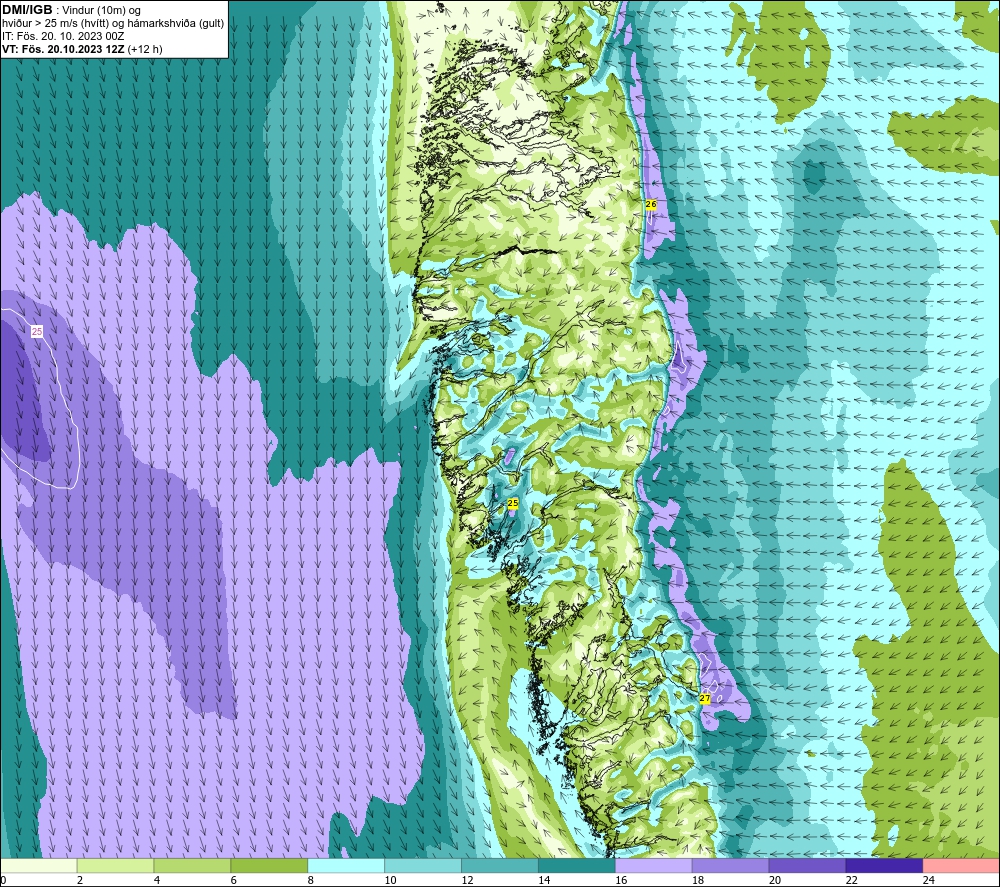Click the title text "DMI/IGB : Vindur (10m) og"
Image resolution: width=1000 pixels, height=887 pixels.
coord(71,10)
